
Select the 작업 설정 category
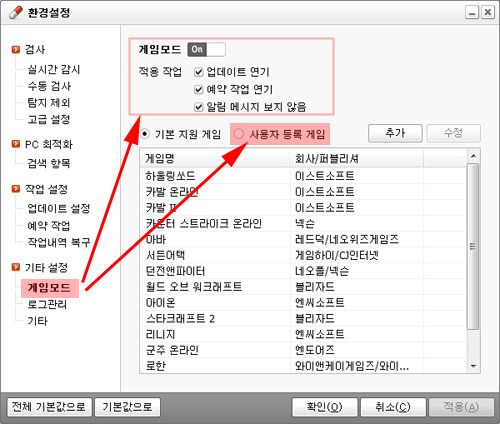(46, 189)
